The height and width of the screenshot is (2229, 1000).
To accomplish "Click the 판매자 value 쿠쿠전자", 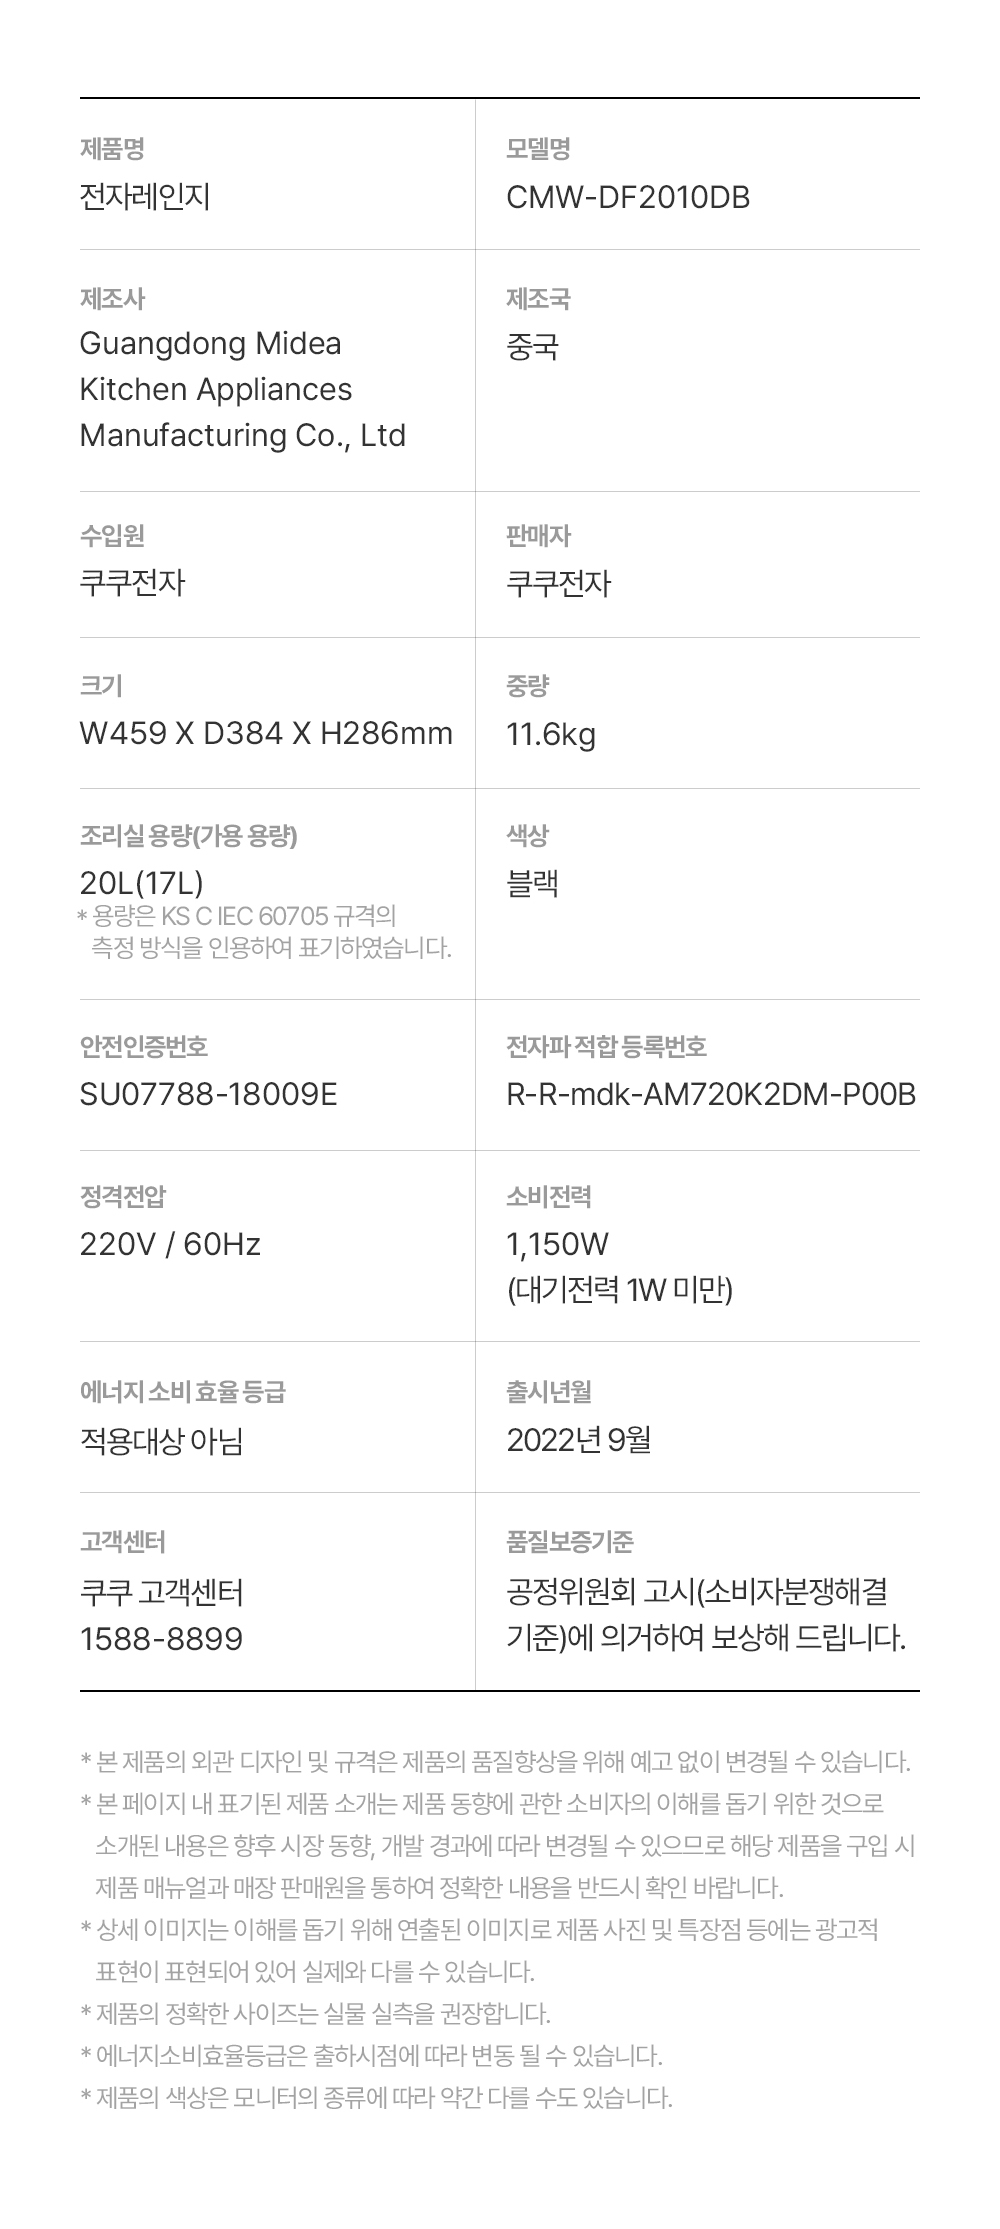I will (558, 582).
